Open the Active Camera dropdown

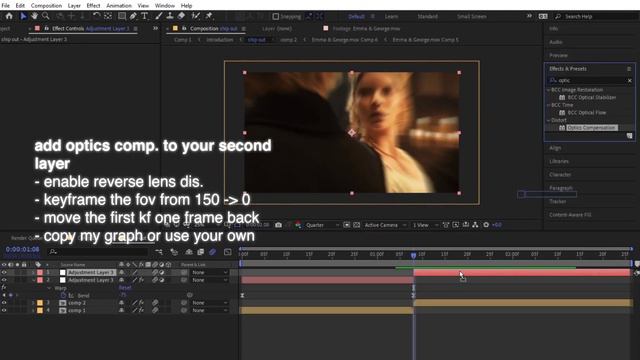(x=385, y=225)
